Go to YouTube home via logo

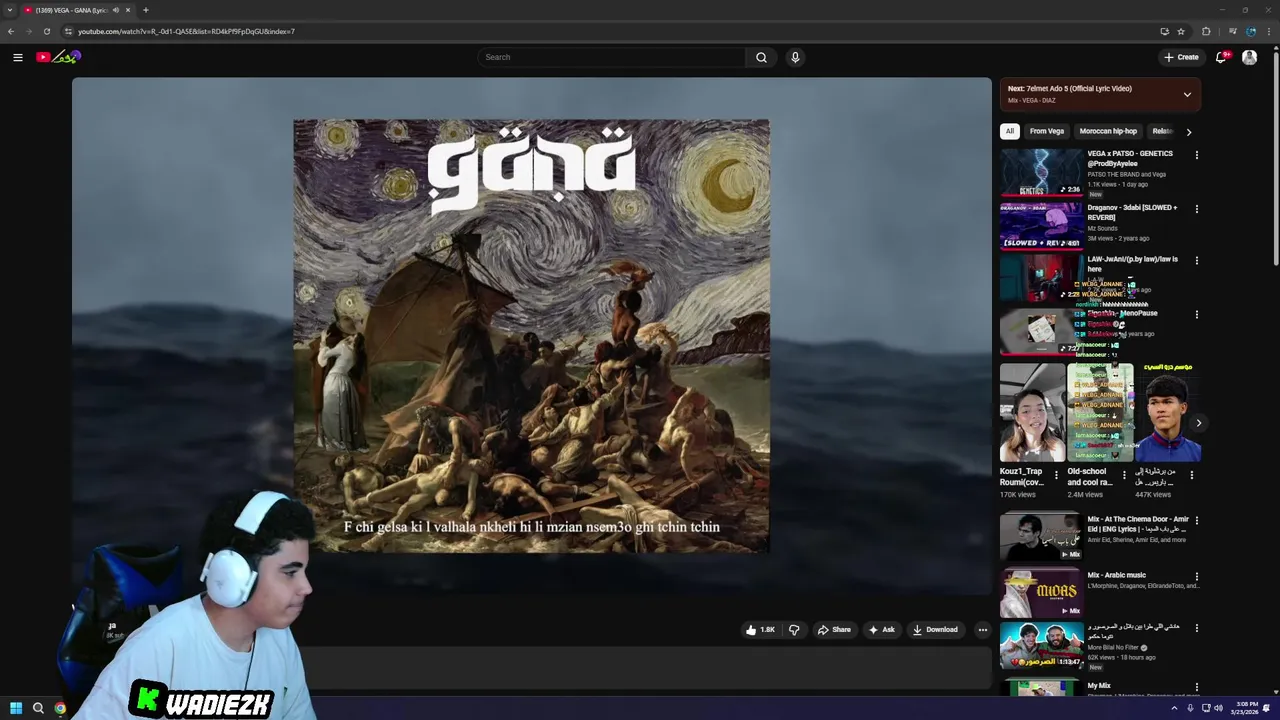coord(57,57)
